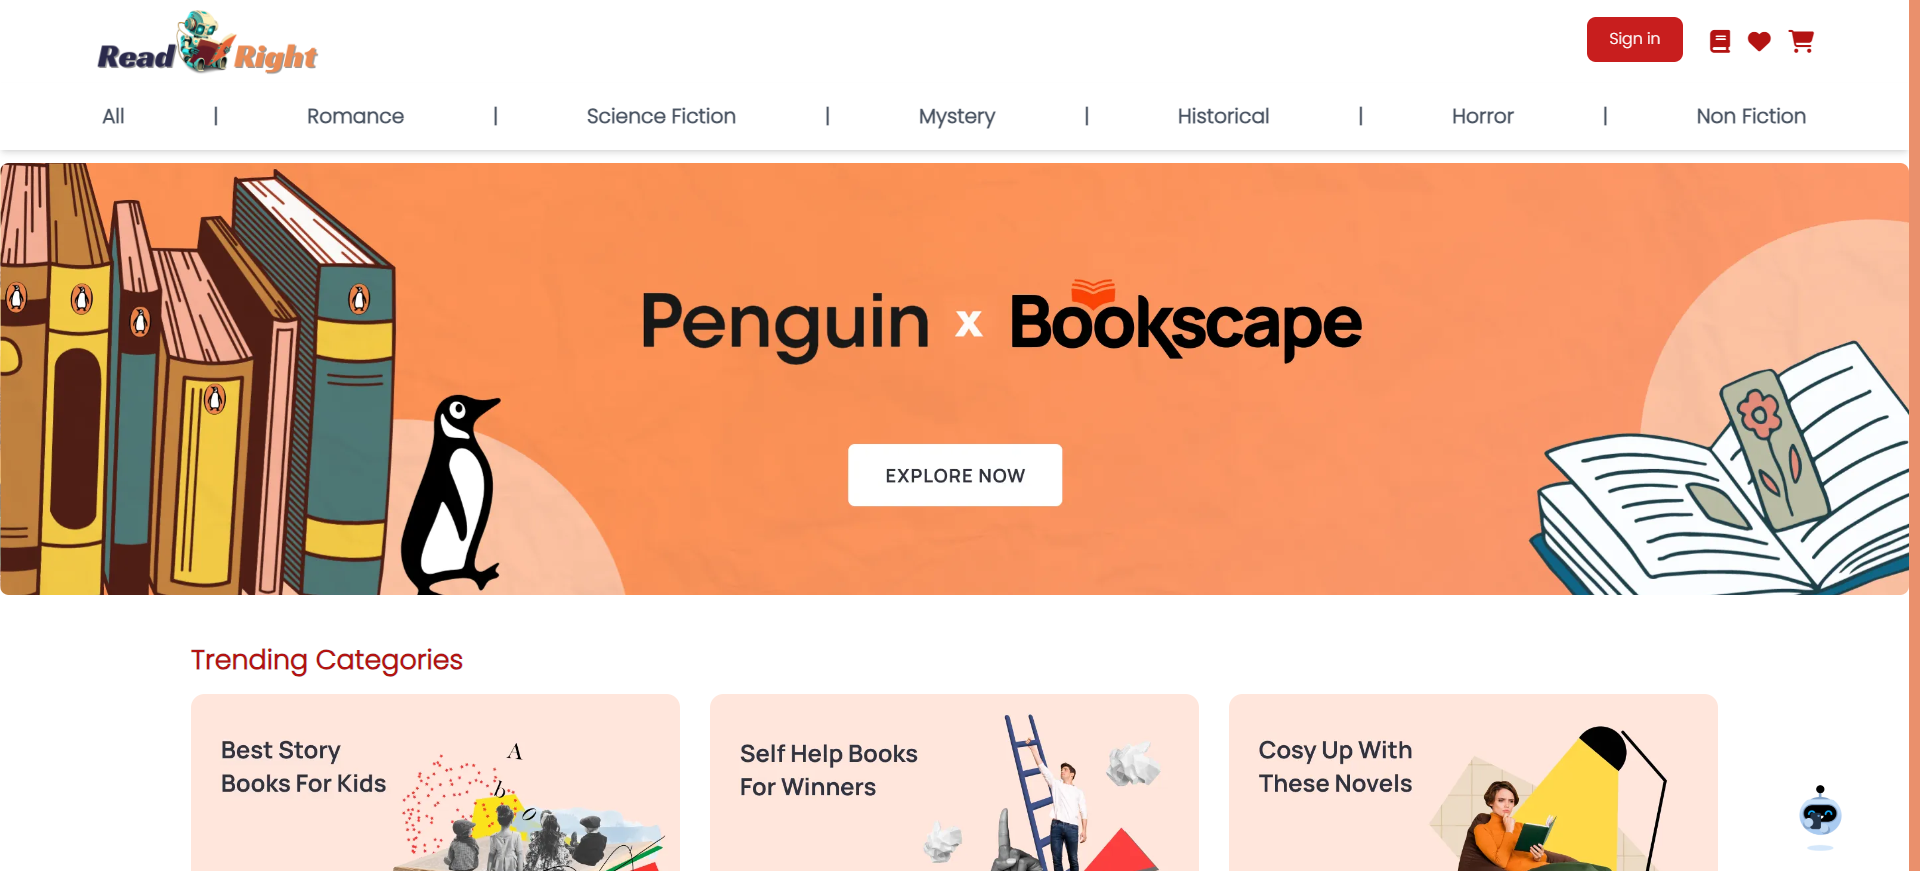
Task: Open the wishlist heart icon
Action: (x=1759, y=41)
